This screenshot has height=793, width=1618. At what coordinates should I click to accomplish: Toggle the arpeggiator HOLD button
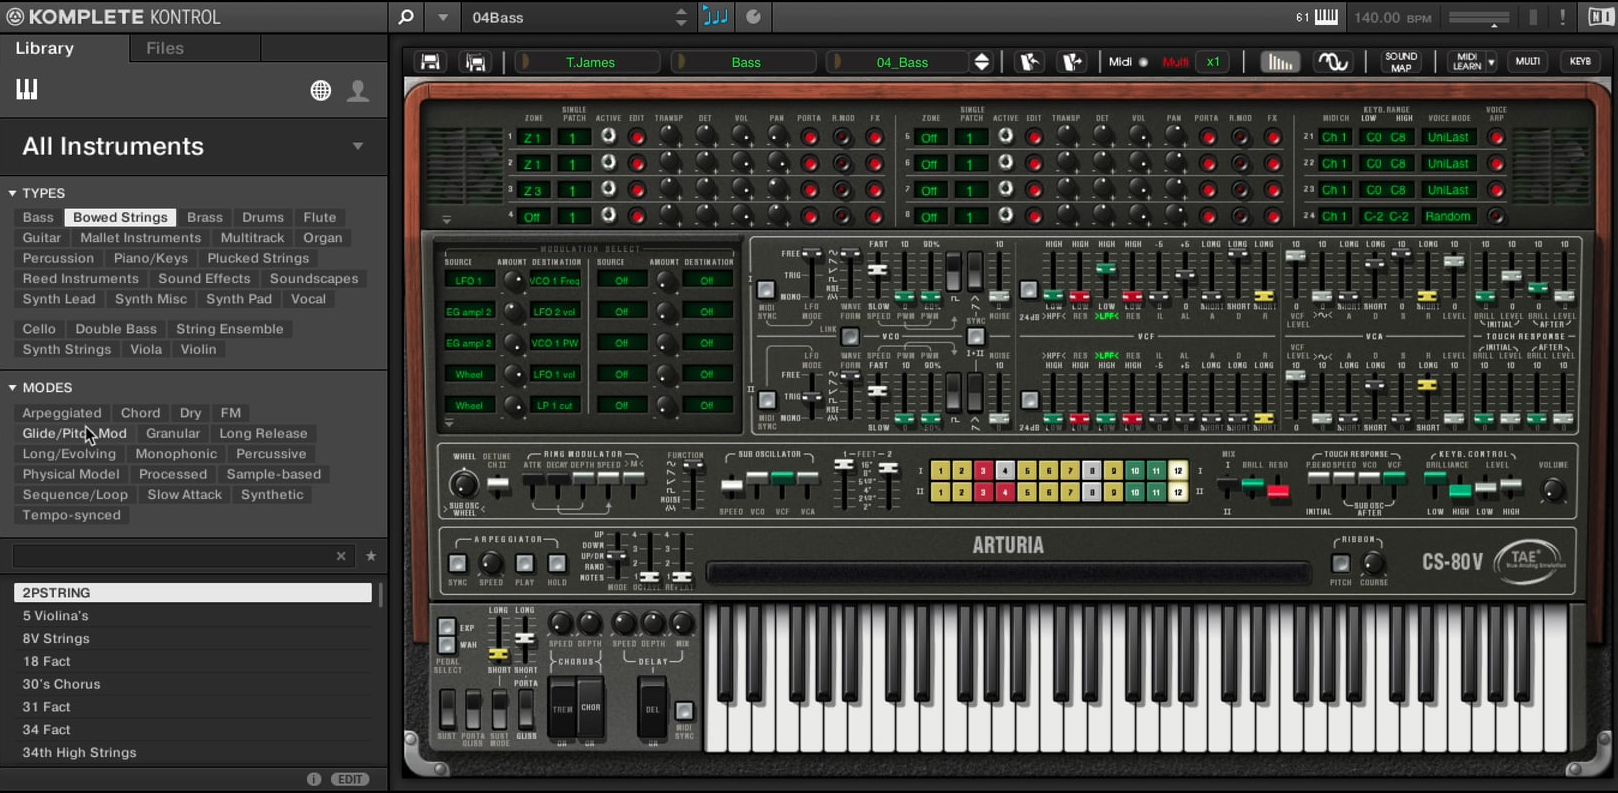pyautogui.click(x=557, y=563)
